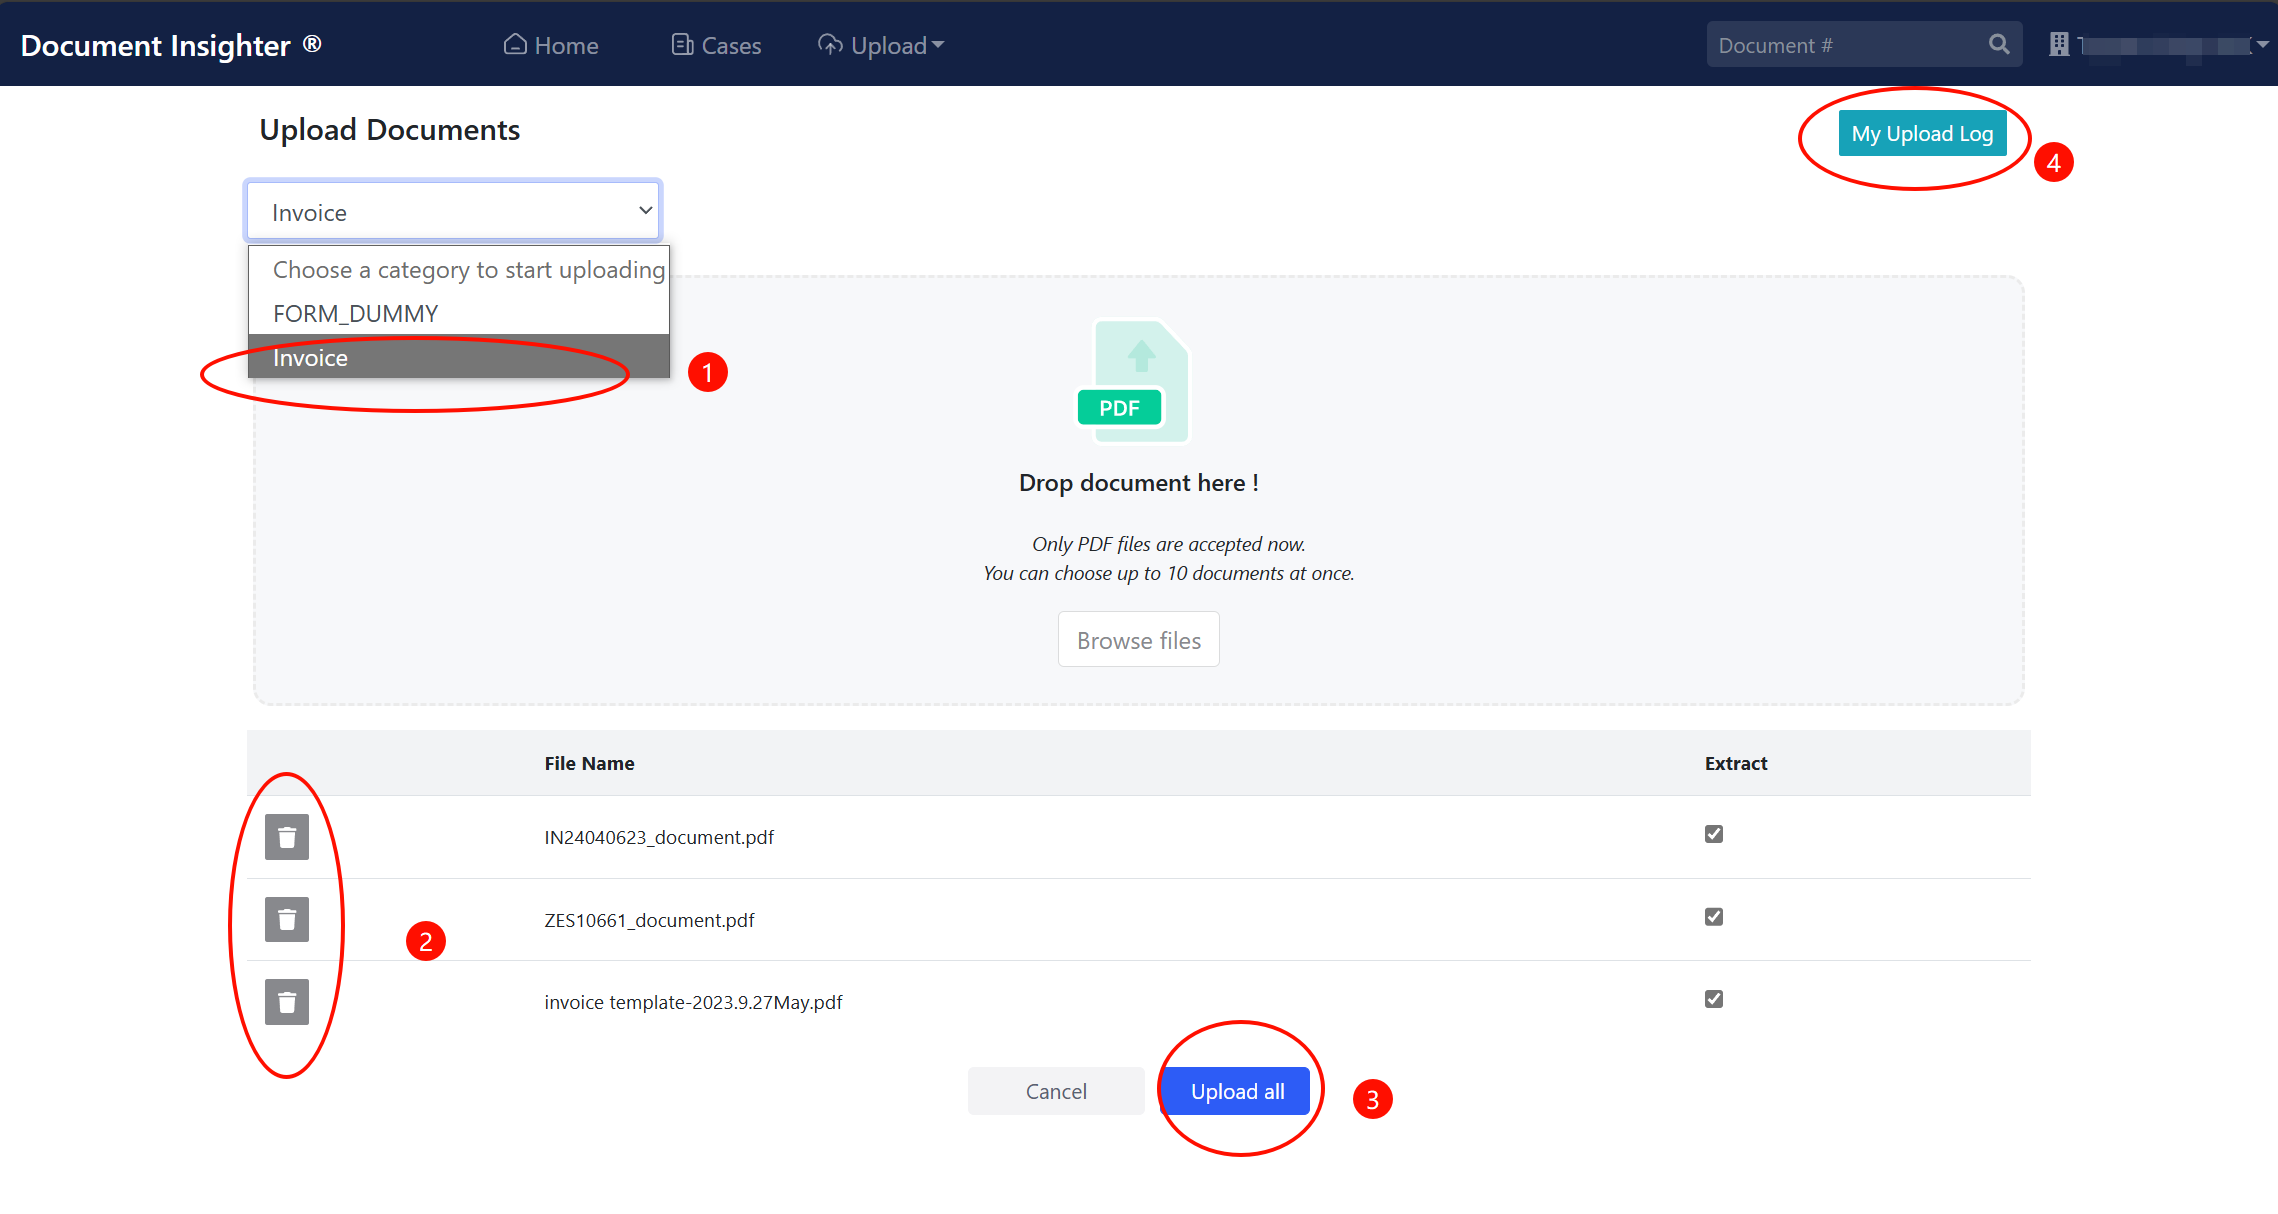Click the building organization icon
The width and height of the screenshot is (2278, 1214).
(2059, 45)
